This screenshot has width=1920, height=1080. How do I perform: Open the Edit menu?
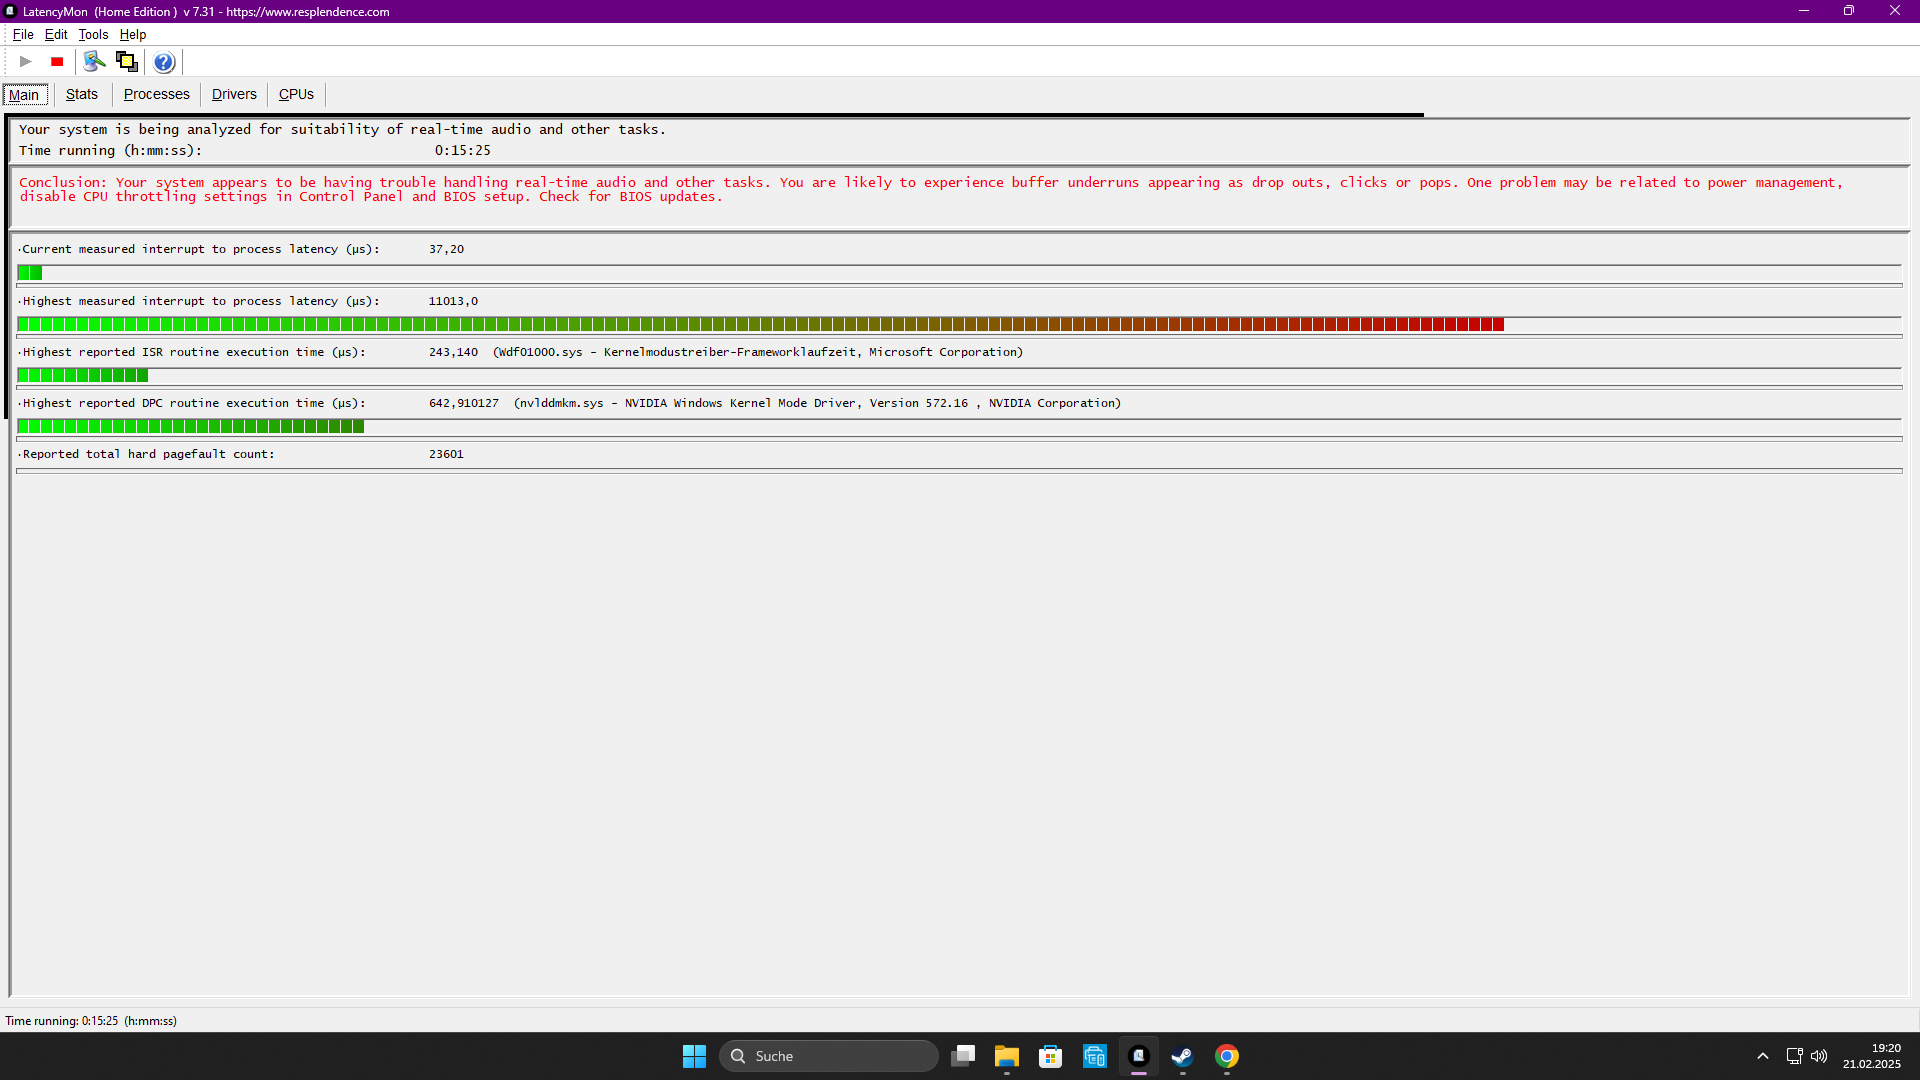click(x=56, y=34)
